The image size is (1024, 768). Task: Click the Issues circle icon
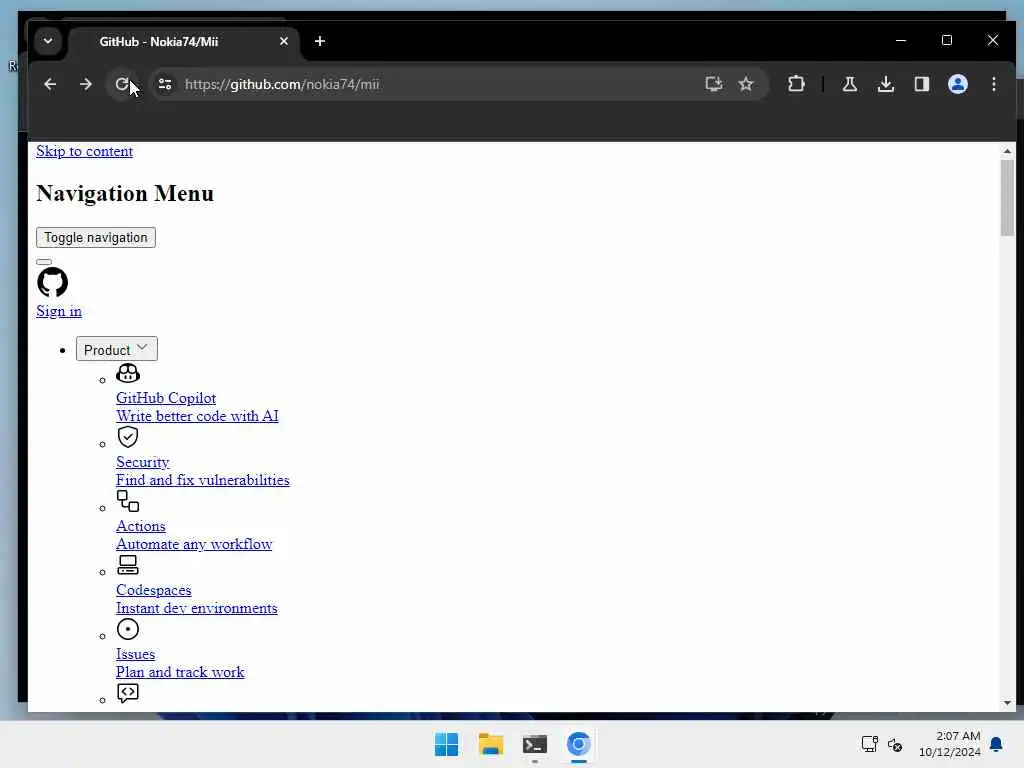(x=127, y=629)
